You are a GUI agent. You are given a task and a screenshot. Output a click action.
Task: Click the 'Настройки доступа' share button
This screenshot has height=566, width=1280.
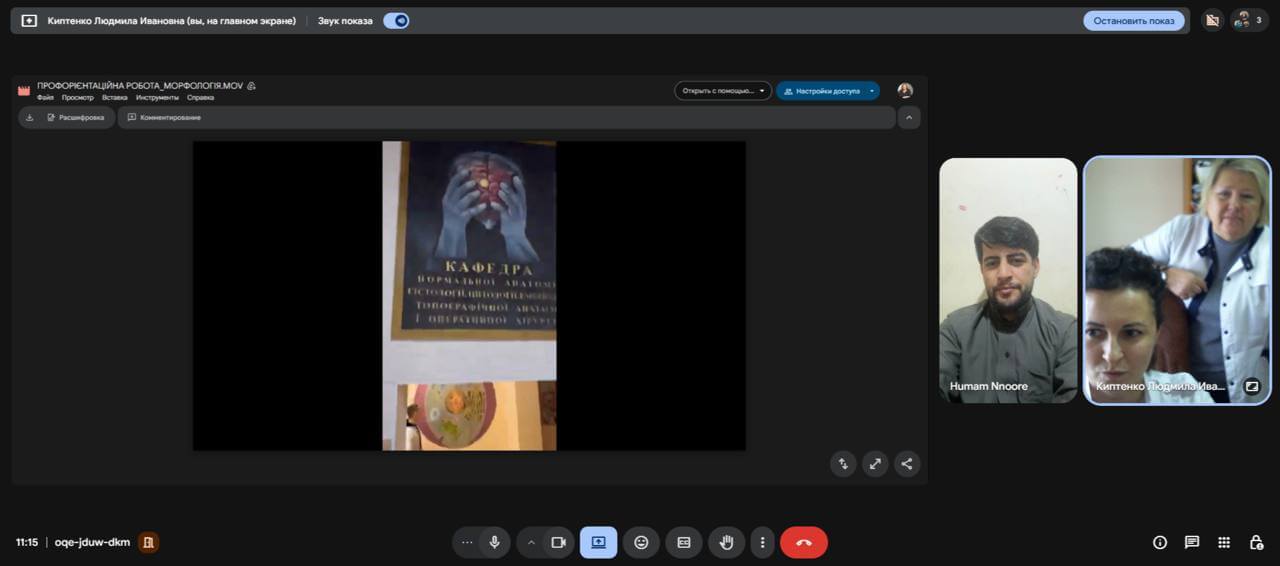821,91
